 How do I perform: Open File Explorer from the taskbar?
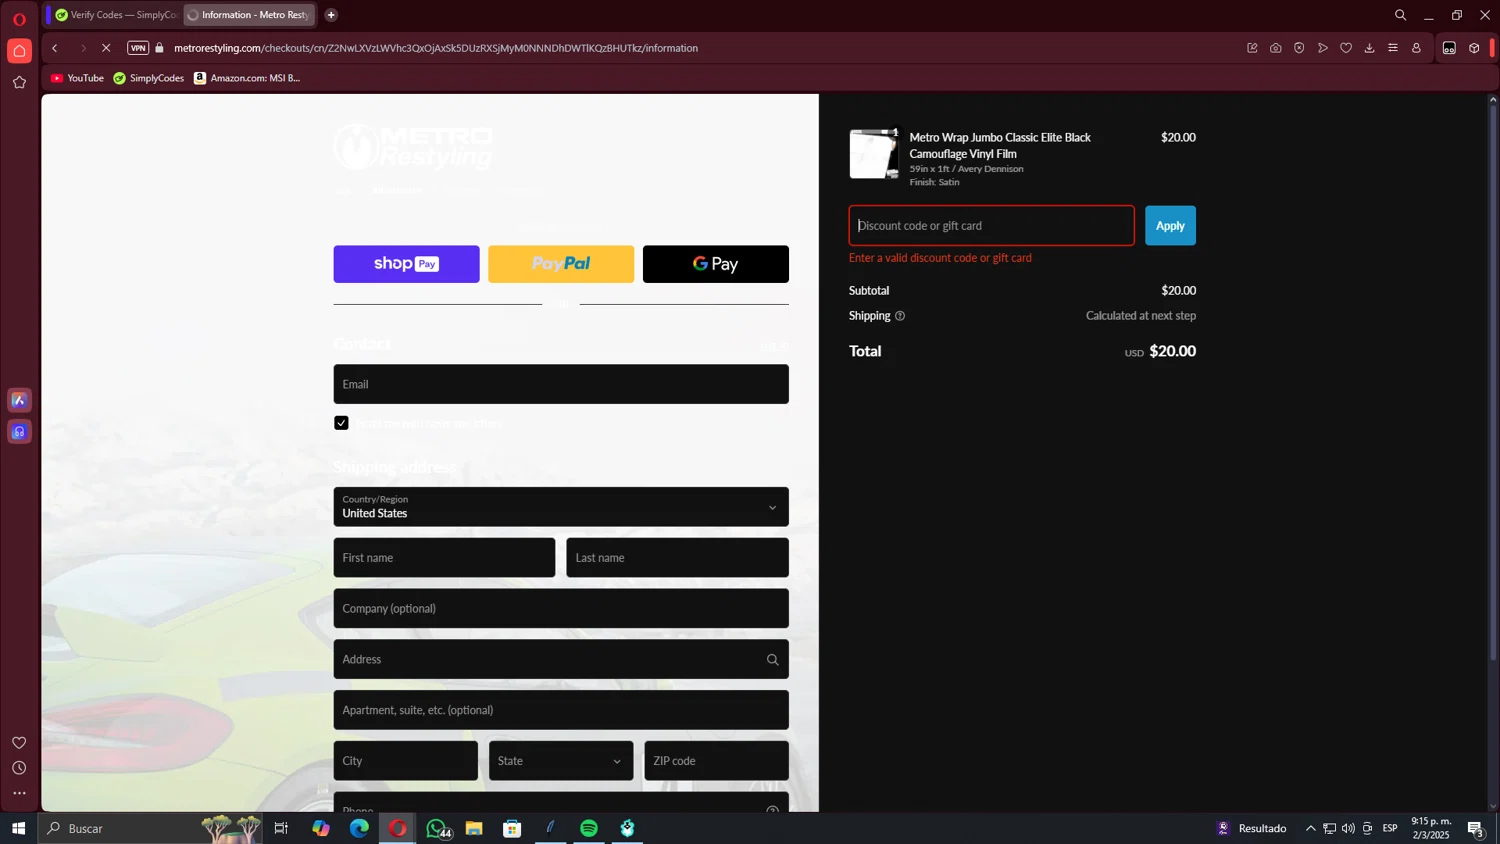(474, 828)
